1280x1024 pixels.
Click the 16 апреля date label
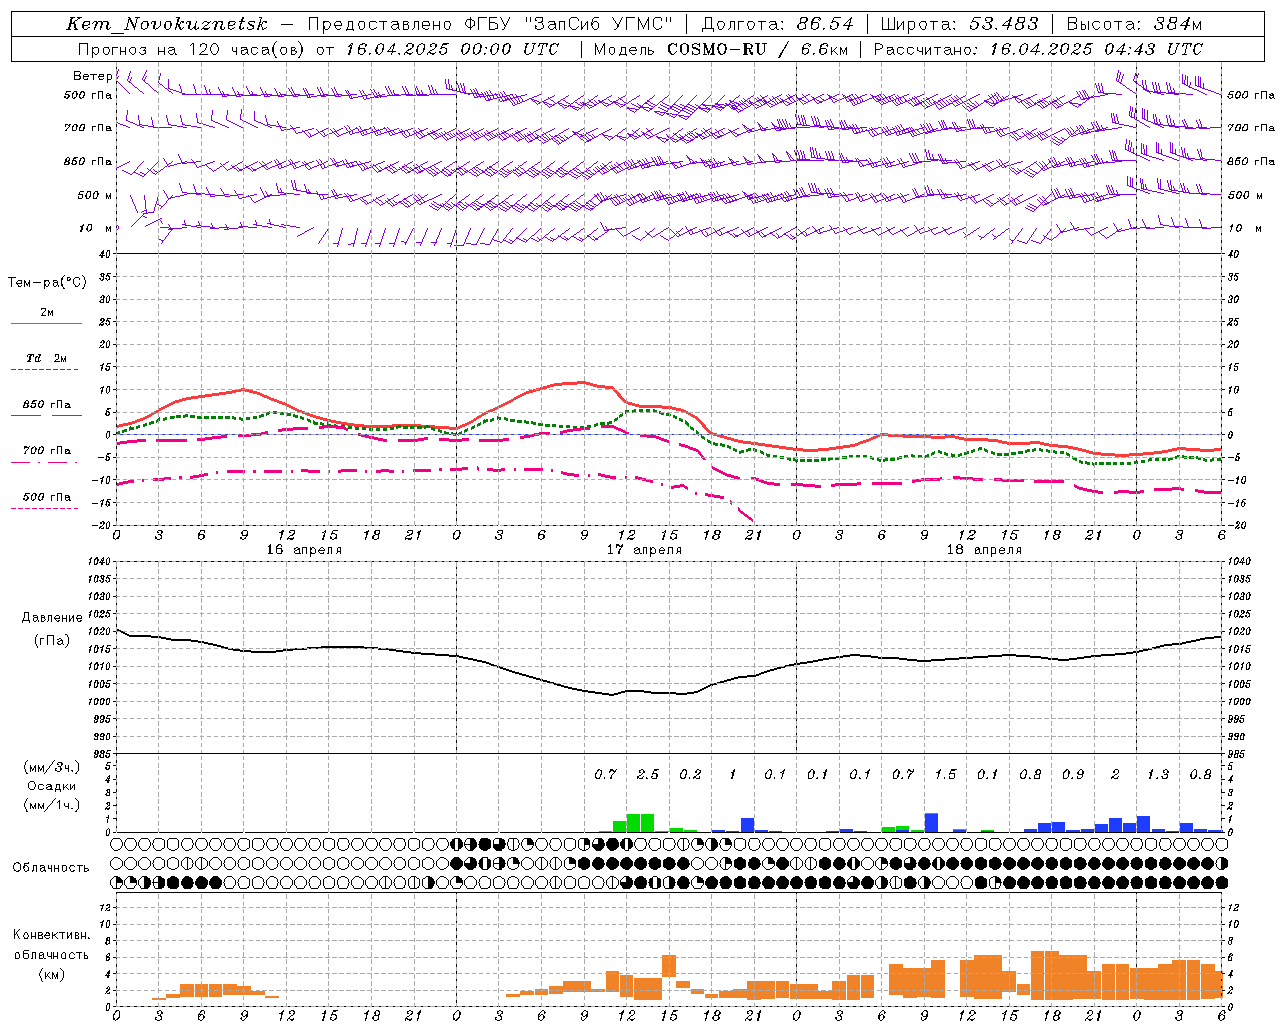click(304, 550)
